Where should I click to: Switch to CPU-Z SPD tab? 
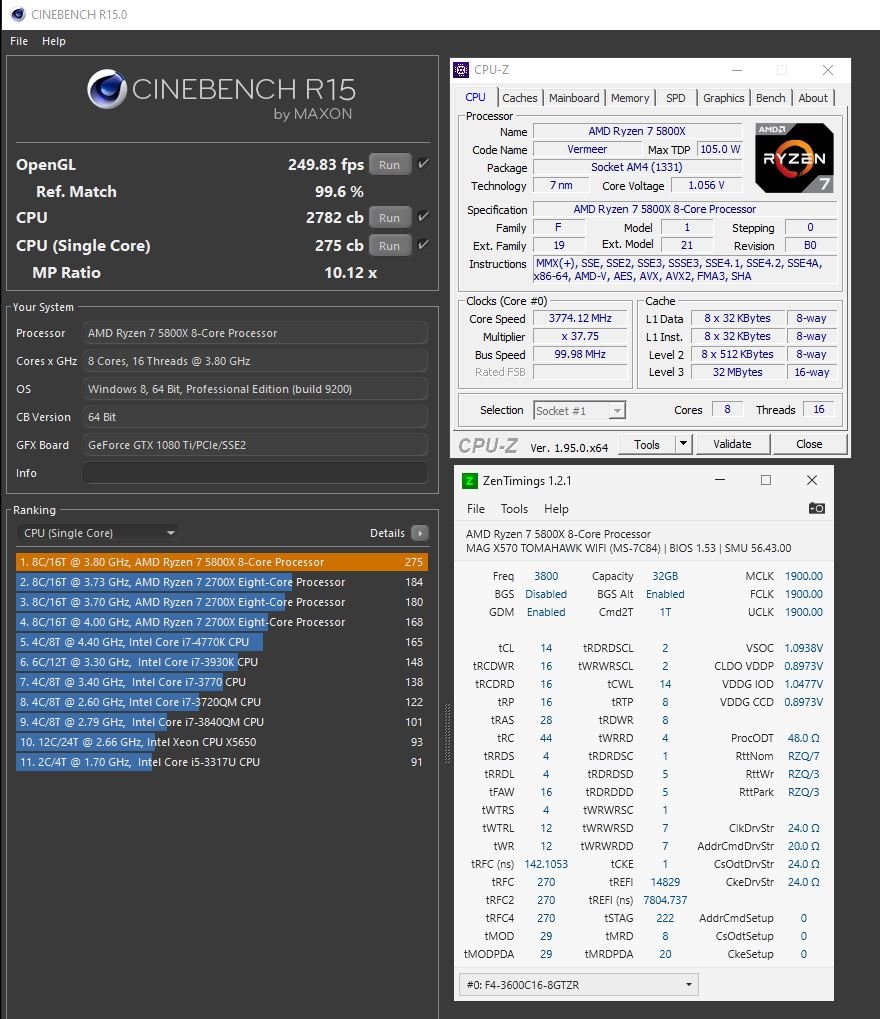pos(676,98)
